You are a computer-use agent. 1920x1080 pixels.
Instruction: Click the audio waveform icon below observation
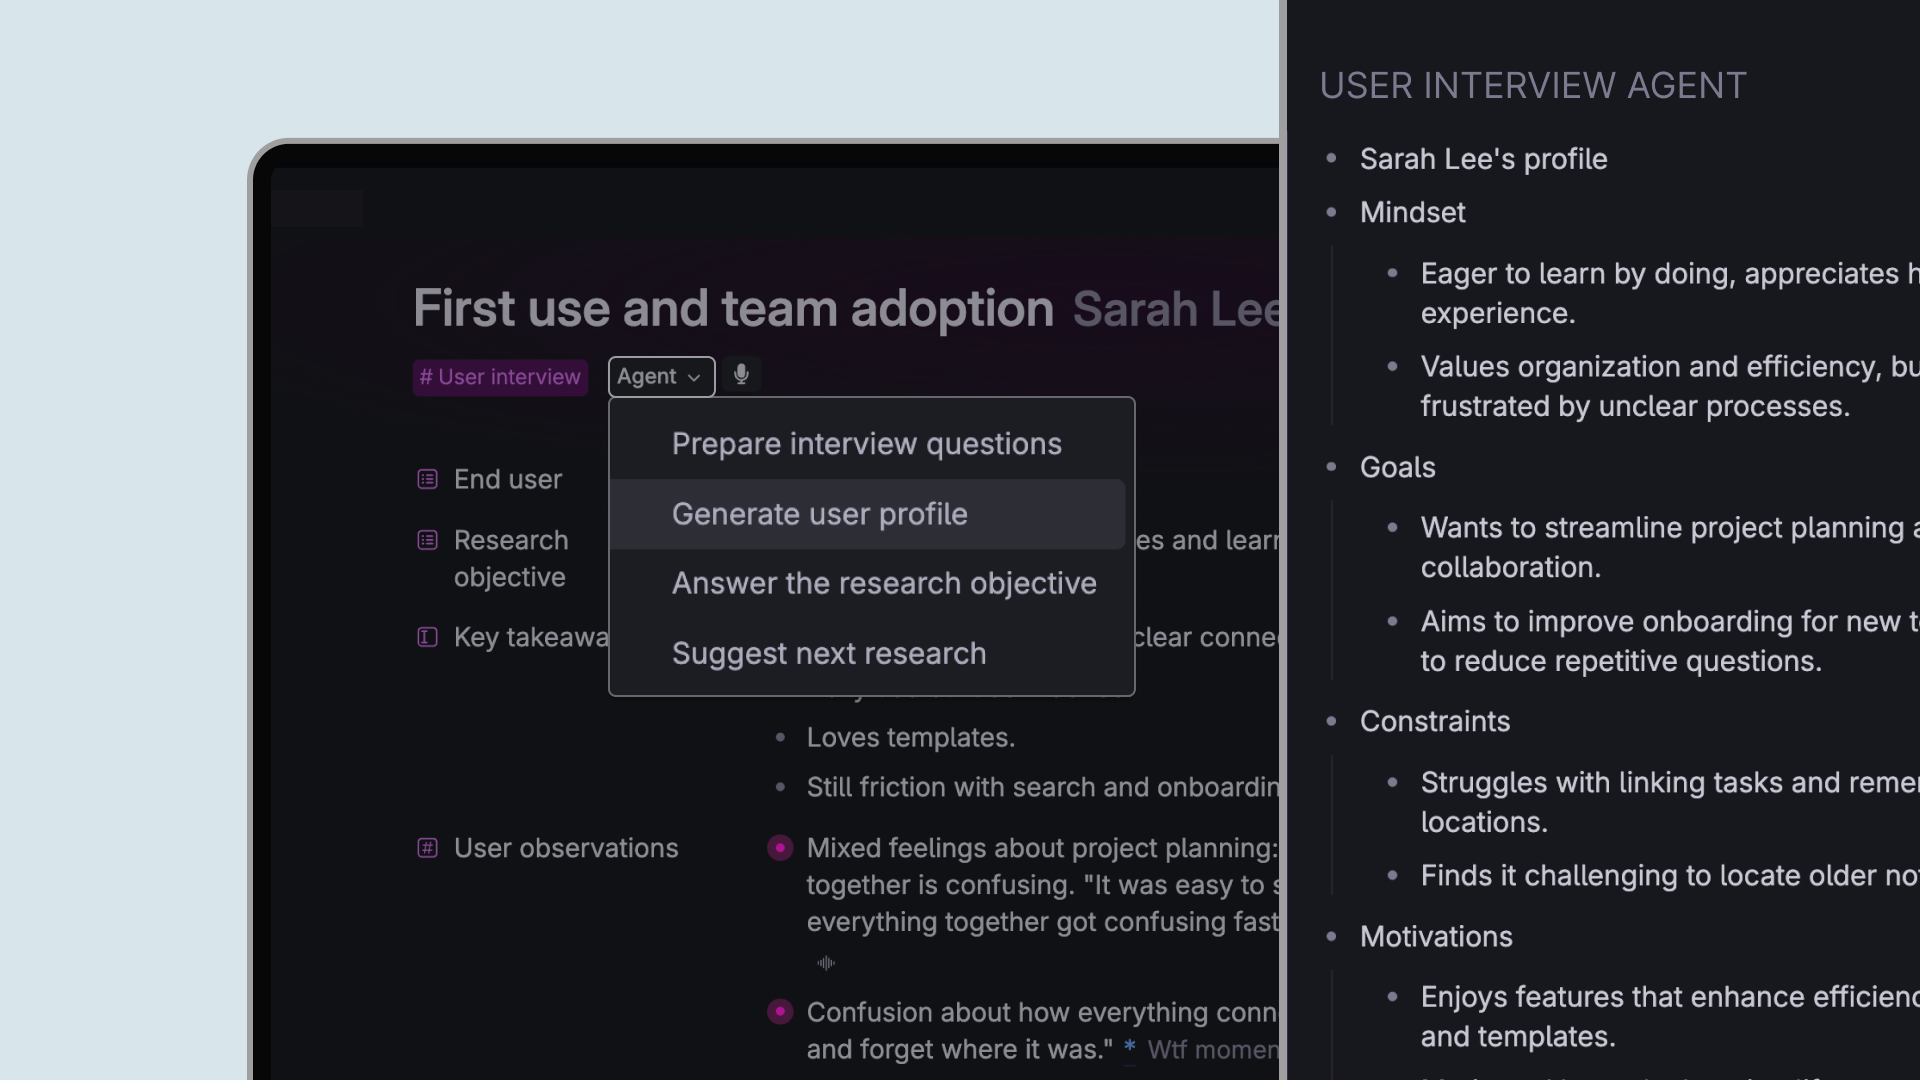826,964
